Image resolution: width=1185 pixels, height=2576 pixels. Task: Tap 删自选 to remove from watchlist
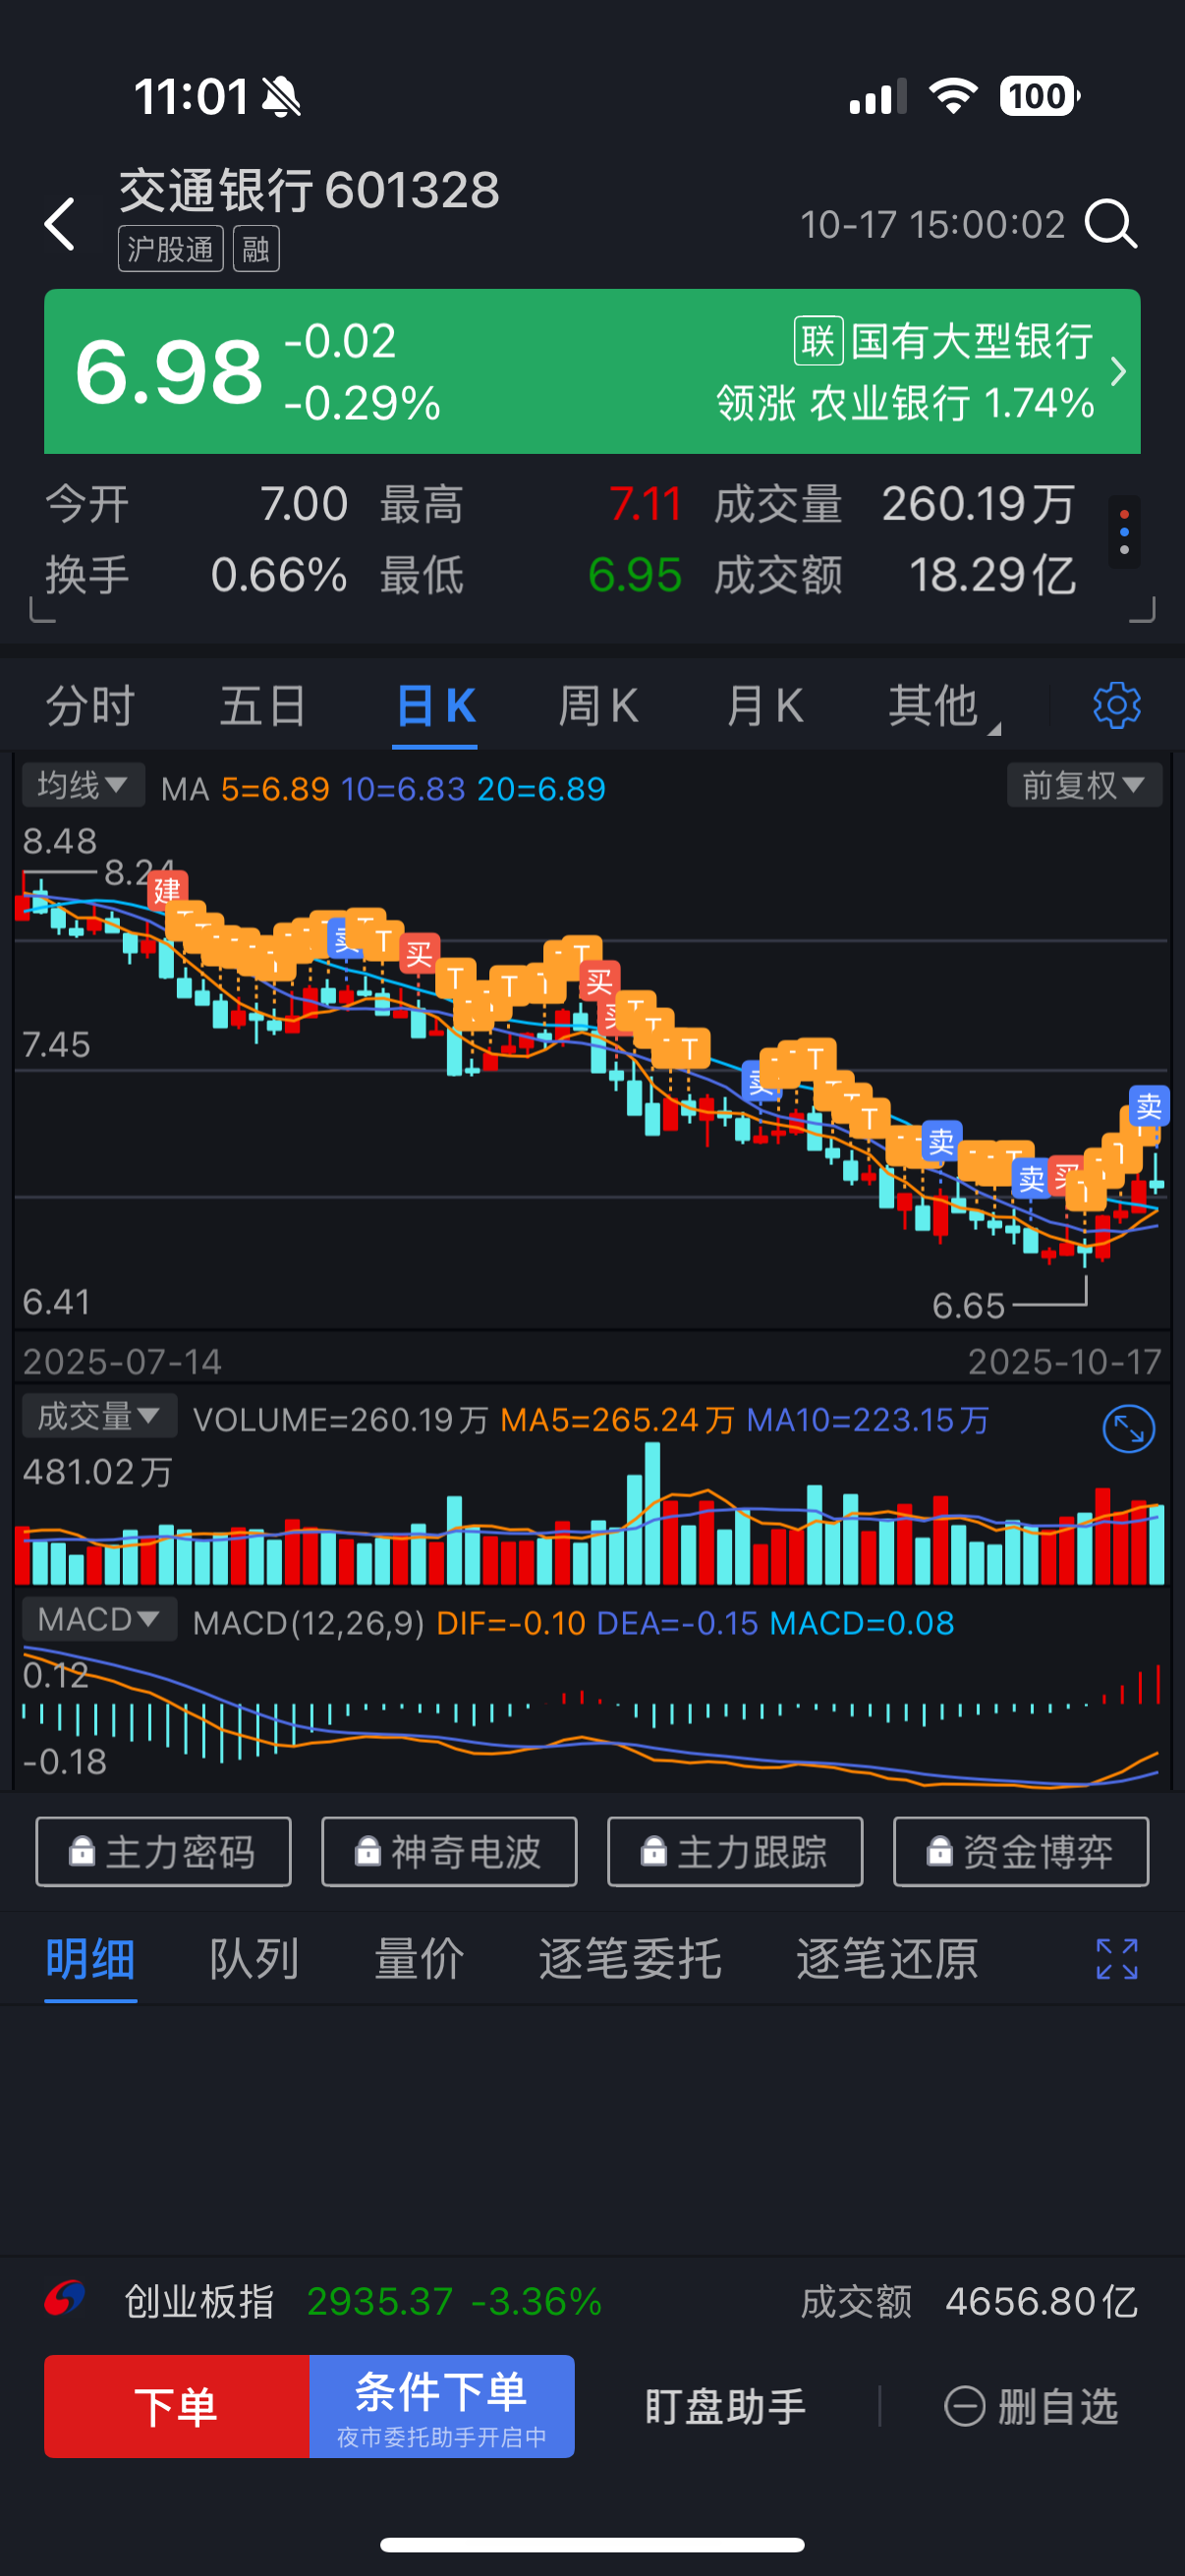pos(1031,2406)
